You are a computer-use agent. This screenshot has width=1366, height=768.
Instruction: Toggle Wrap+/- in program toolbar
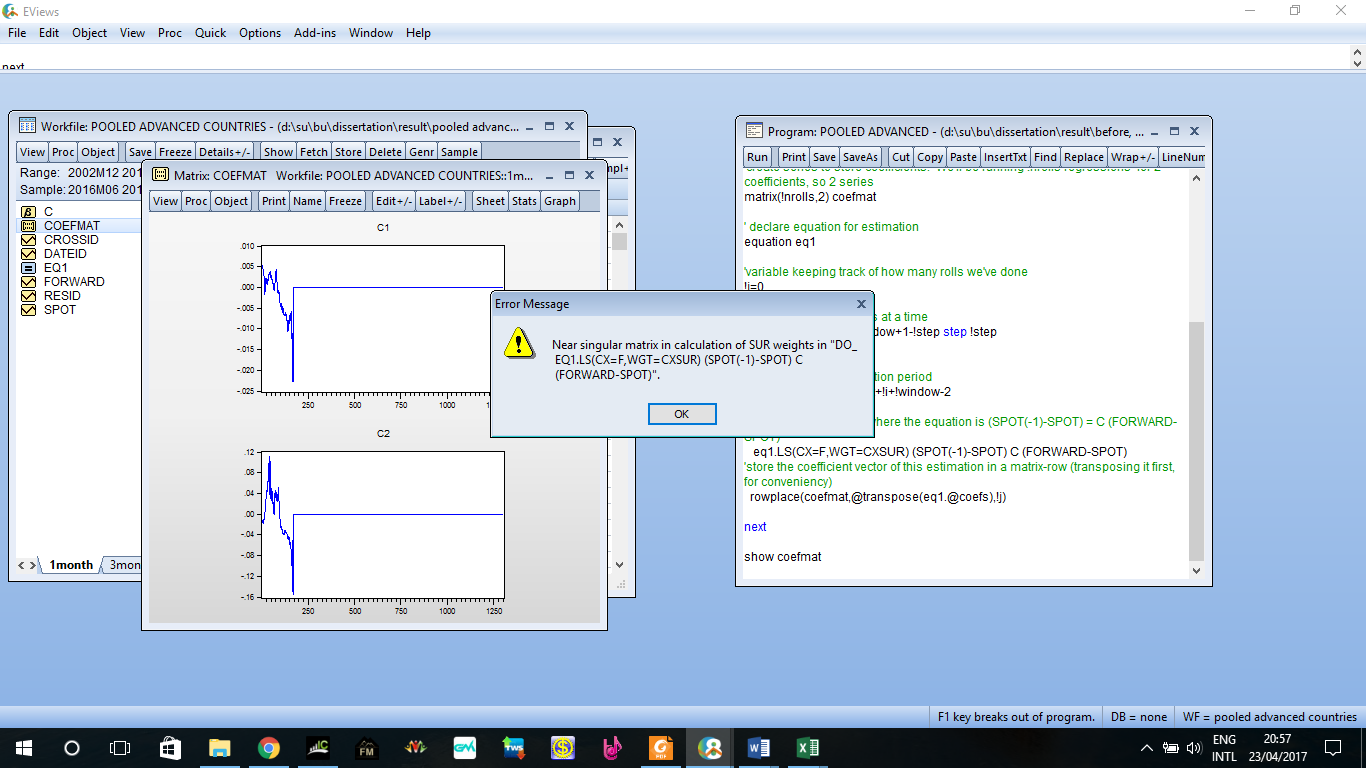click(x=1133, y=157)
